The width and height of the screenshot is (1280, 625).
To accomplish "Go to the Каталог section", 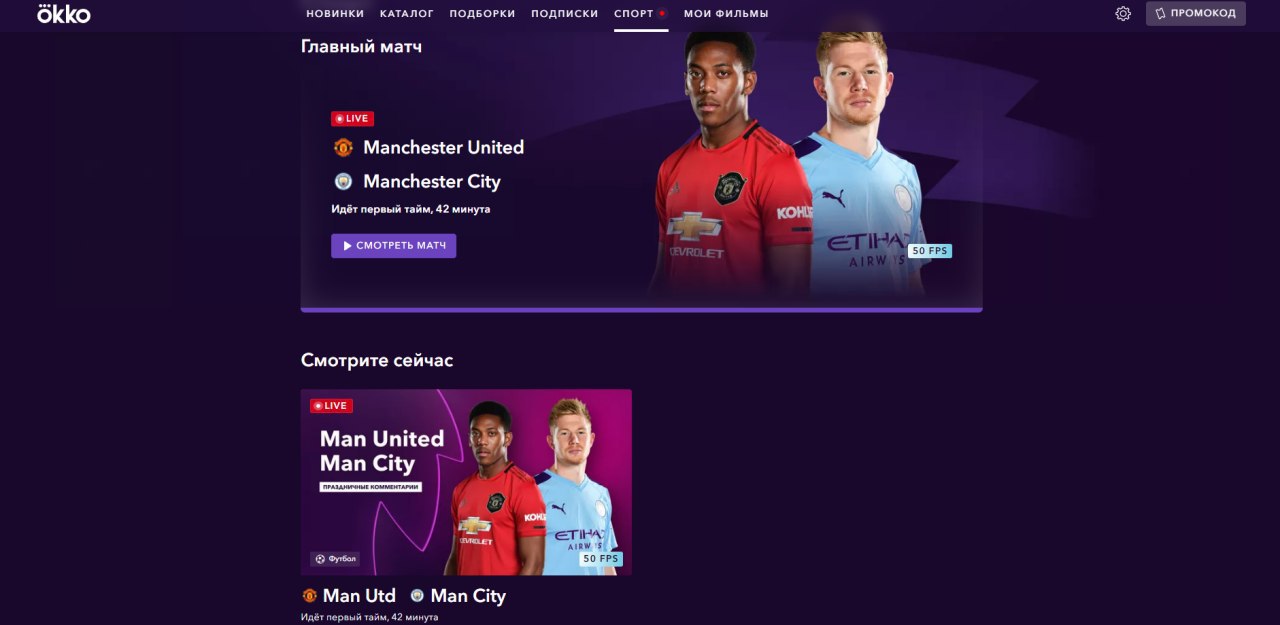I will pos(407,14).
